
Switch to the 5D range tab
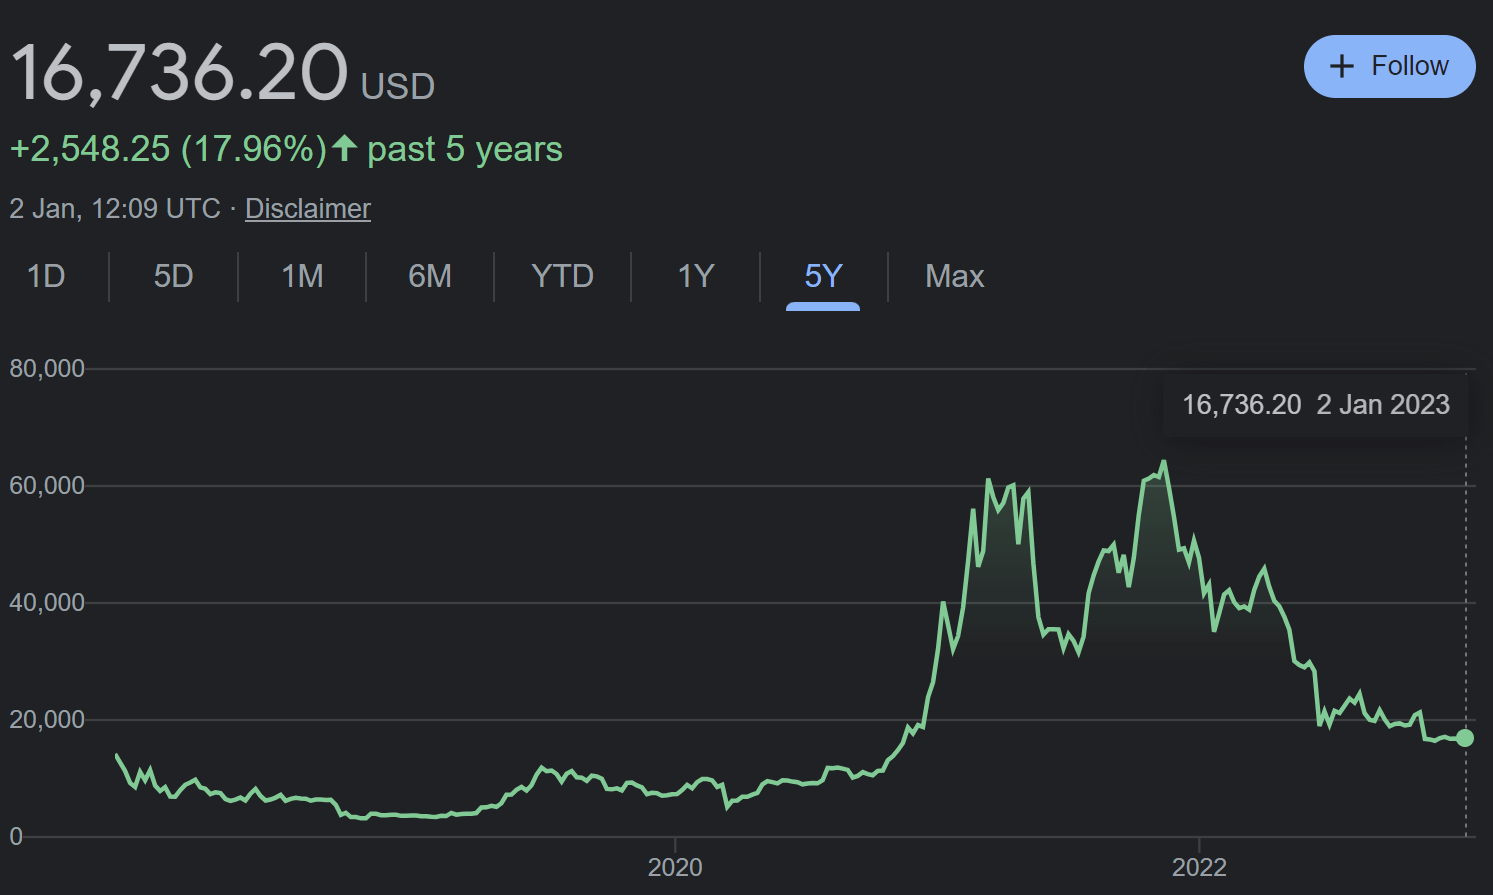tap(173, 276)
